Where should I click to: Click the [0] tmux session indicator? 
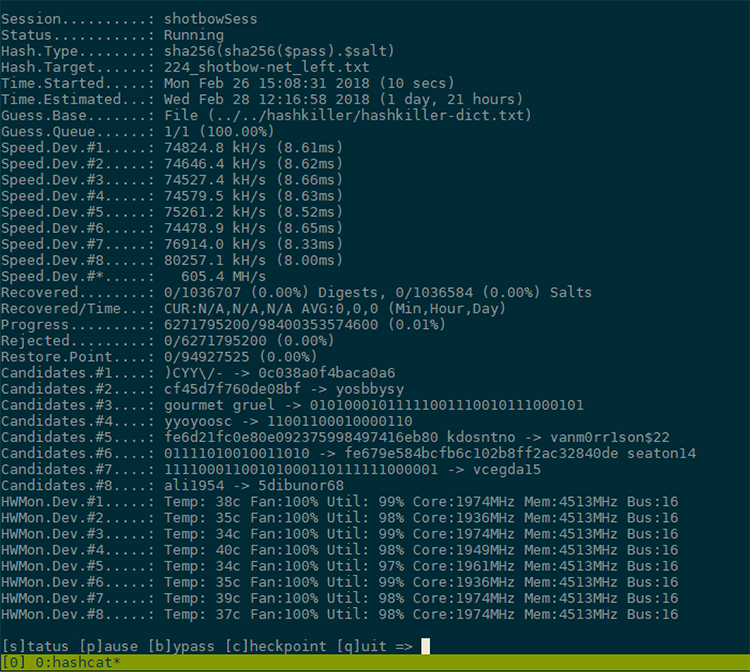click(14, 663)
